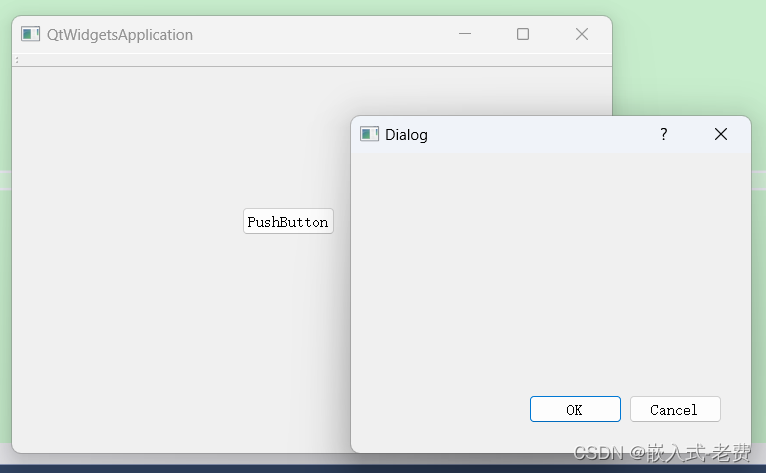766x473 pixels.
Task: Click the toolbar handle in QtWidgetsApplication
Action: [17, 60]
